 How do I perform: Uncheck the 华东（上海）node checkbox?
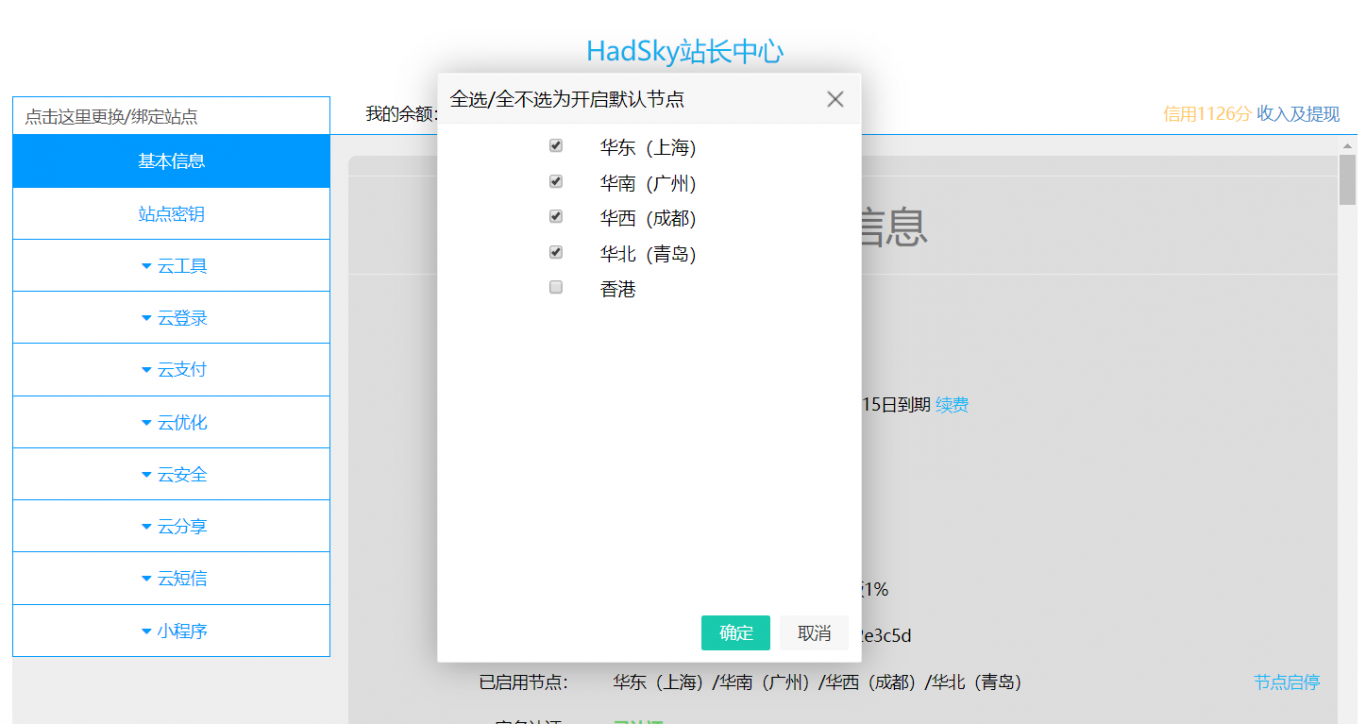[x=556, y=146]
